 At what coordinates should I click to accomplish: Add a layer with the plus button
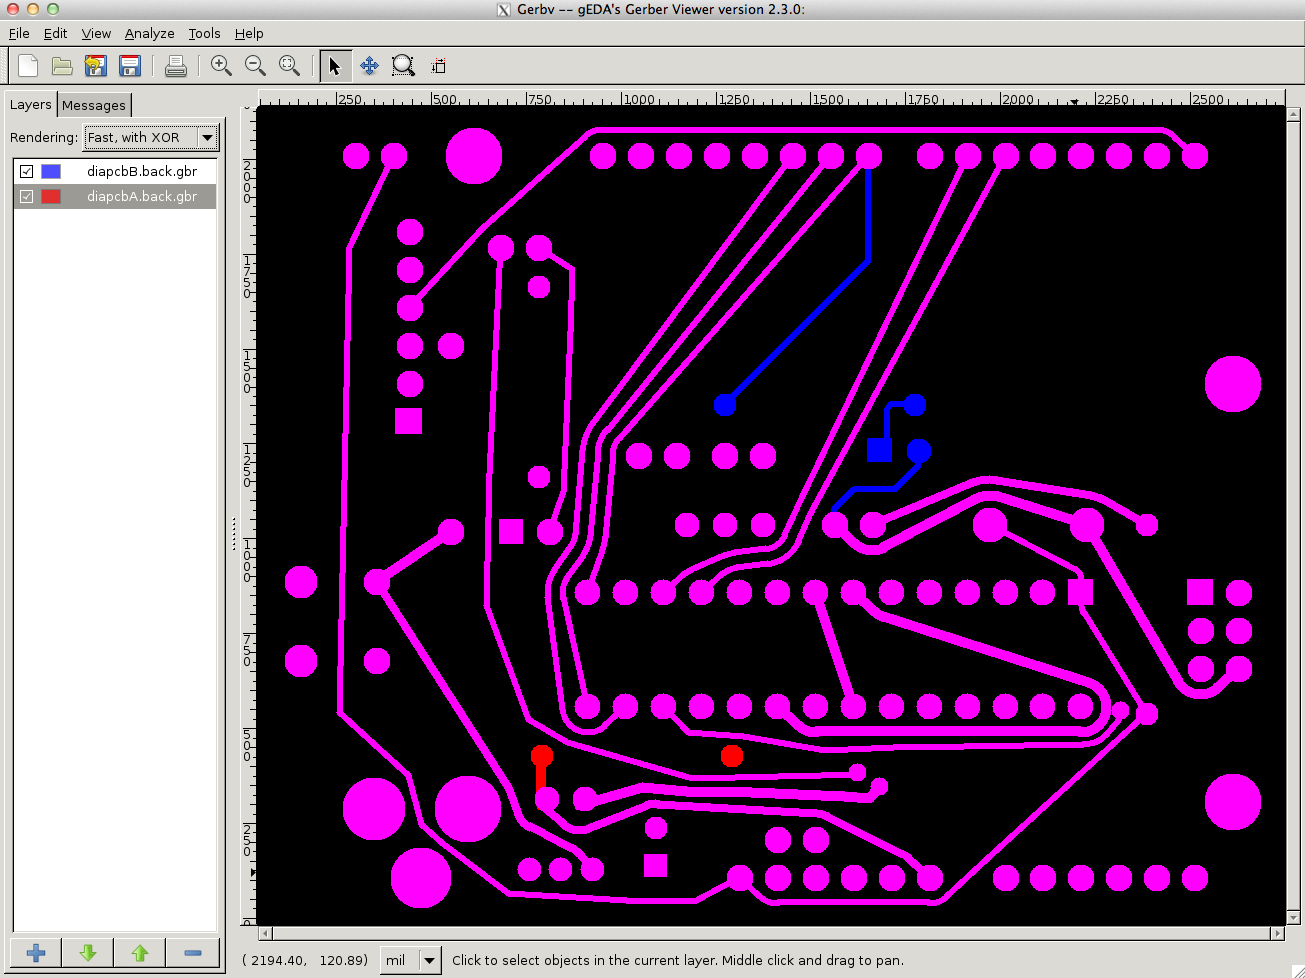point(36,953)
